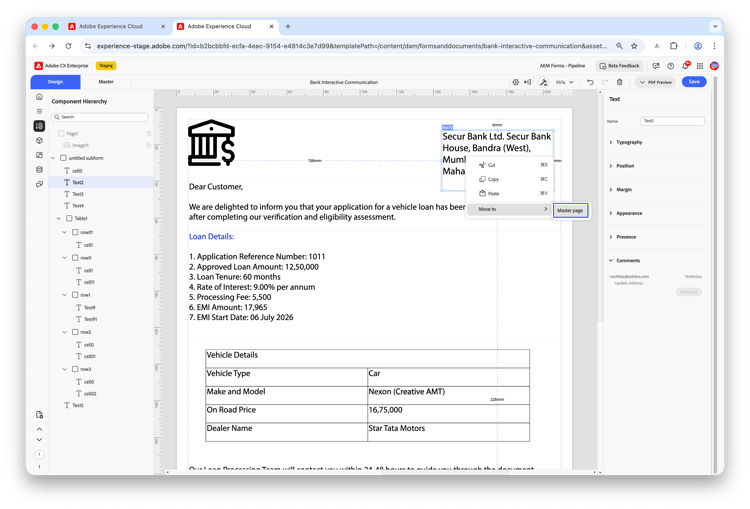This screenshot has height=509, width=750.
Task: Tick the untitled subform checkbox
Action: [63, 158]
